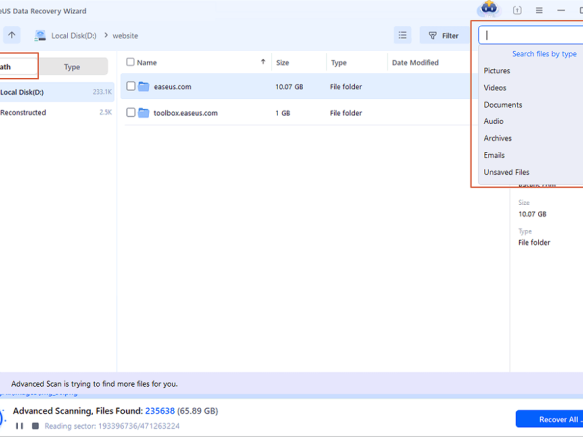This screenshot has width=583, height=437.
Task: Click the easeus.com folder icon
Action: pyautogui.click(x=144, y=87)
